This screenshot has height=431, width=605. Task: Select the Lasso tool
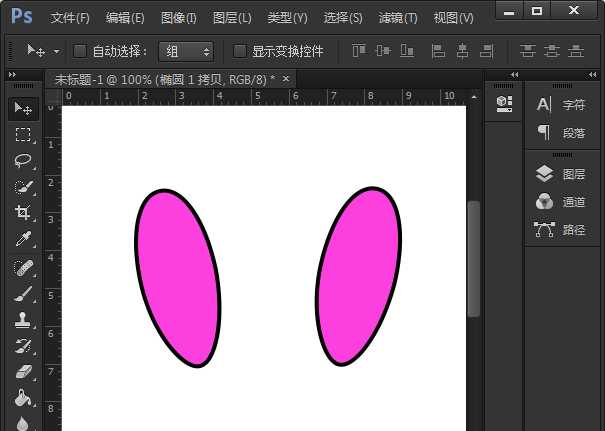(23, 160)
